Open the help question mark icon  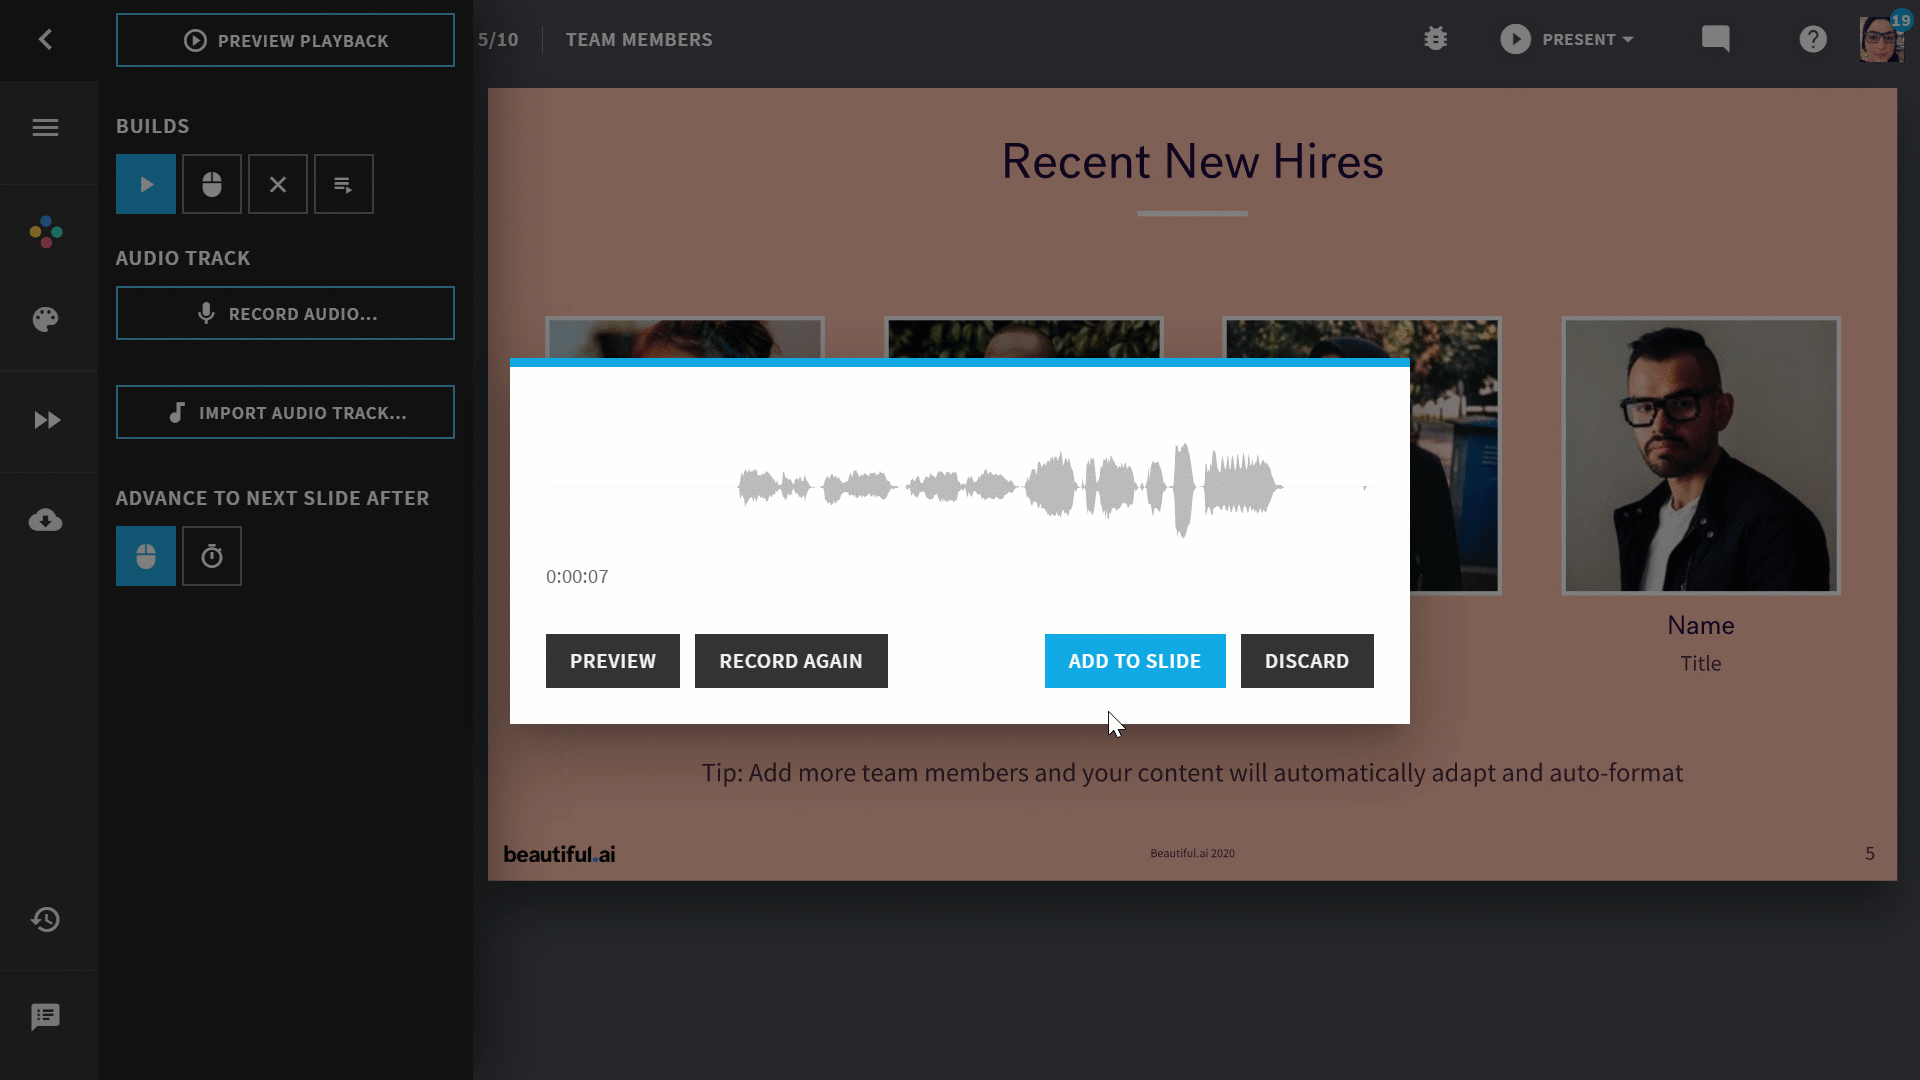click(x=1813, y=39)
